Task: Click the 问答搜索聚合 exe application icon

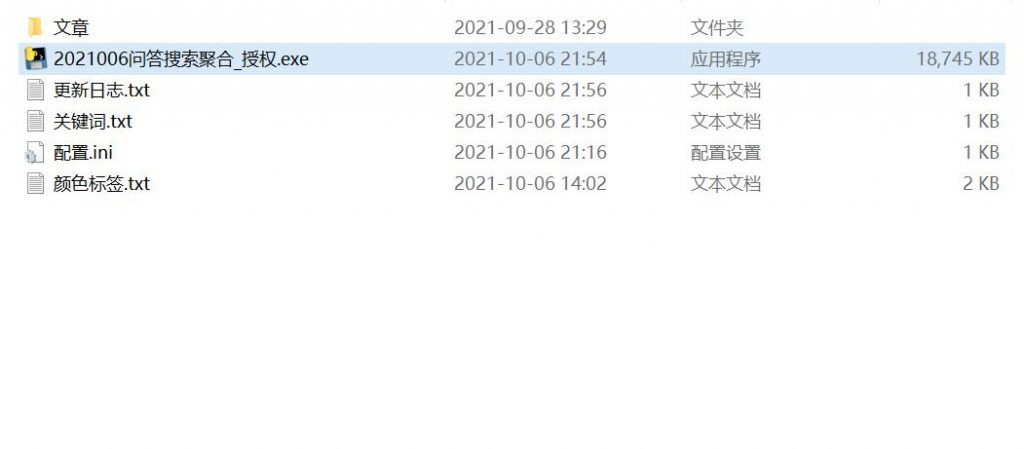Action: tap(35, 59)
